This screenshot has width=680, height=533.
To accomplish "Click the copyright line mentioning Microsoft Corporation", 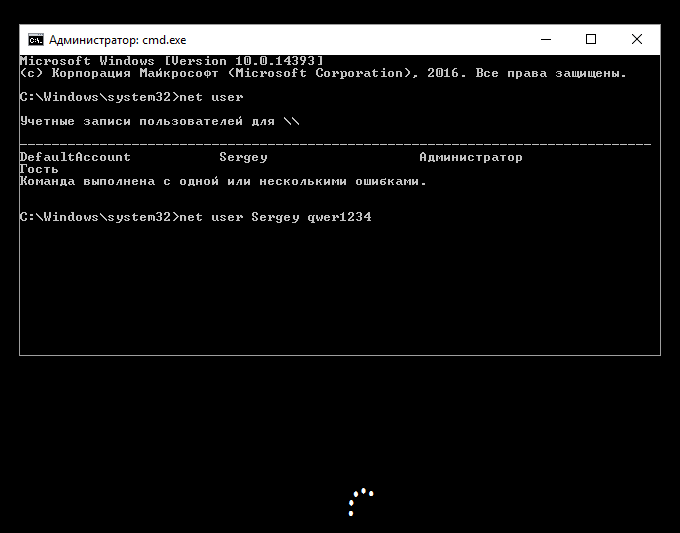I will coord(323,73).
